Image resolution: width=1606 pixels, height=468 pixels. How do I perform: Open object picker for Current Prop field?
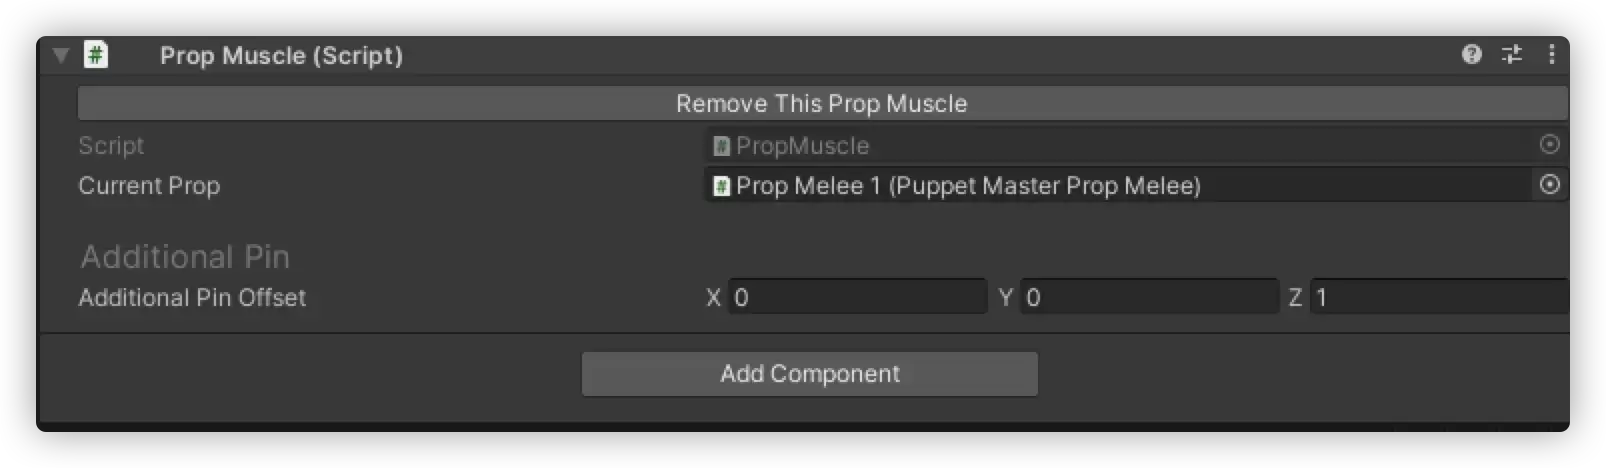point(1549,185)
